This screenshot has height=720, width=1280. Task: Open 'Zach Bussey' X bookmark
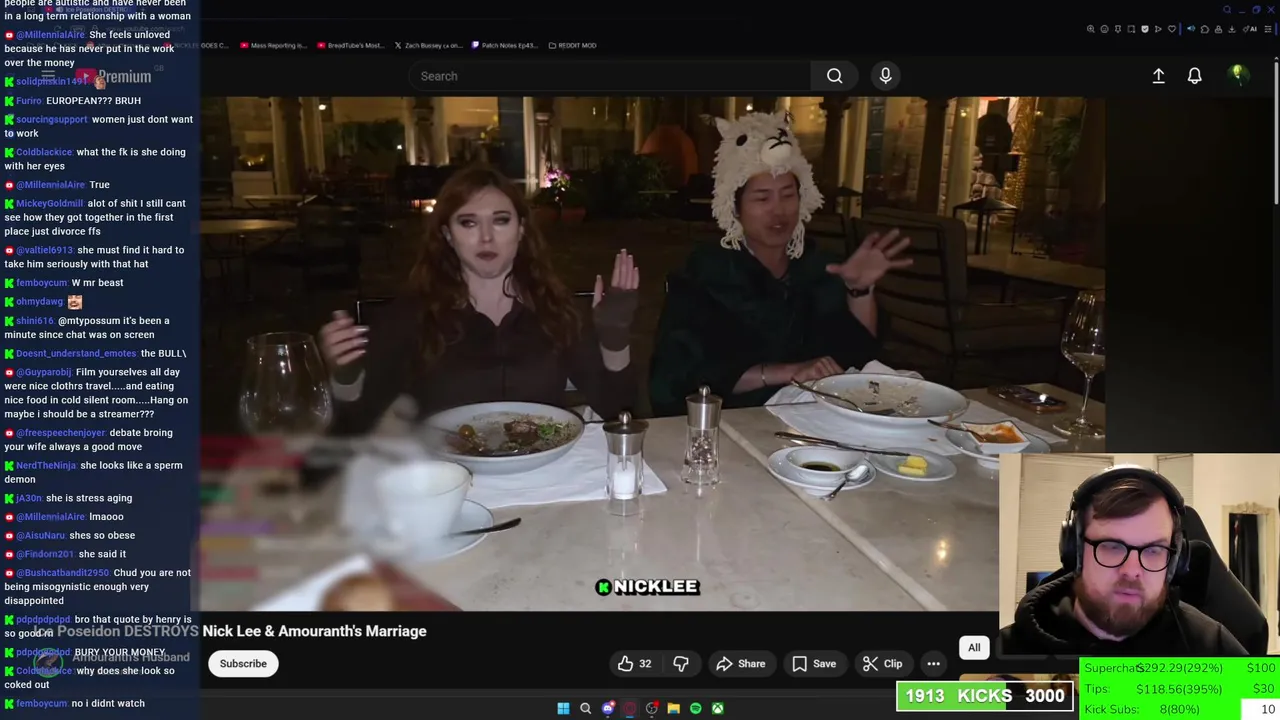click(x=428, y=45)
